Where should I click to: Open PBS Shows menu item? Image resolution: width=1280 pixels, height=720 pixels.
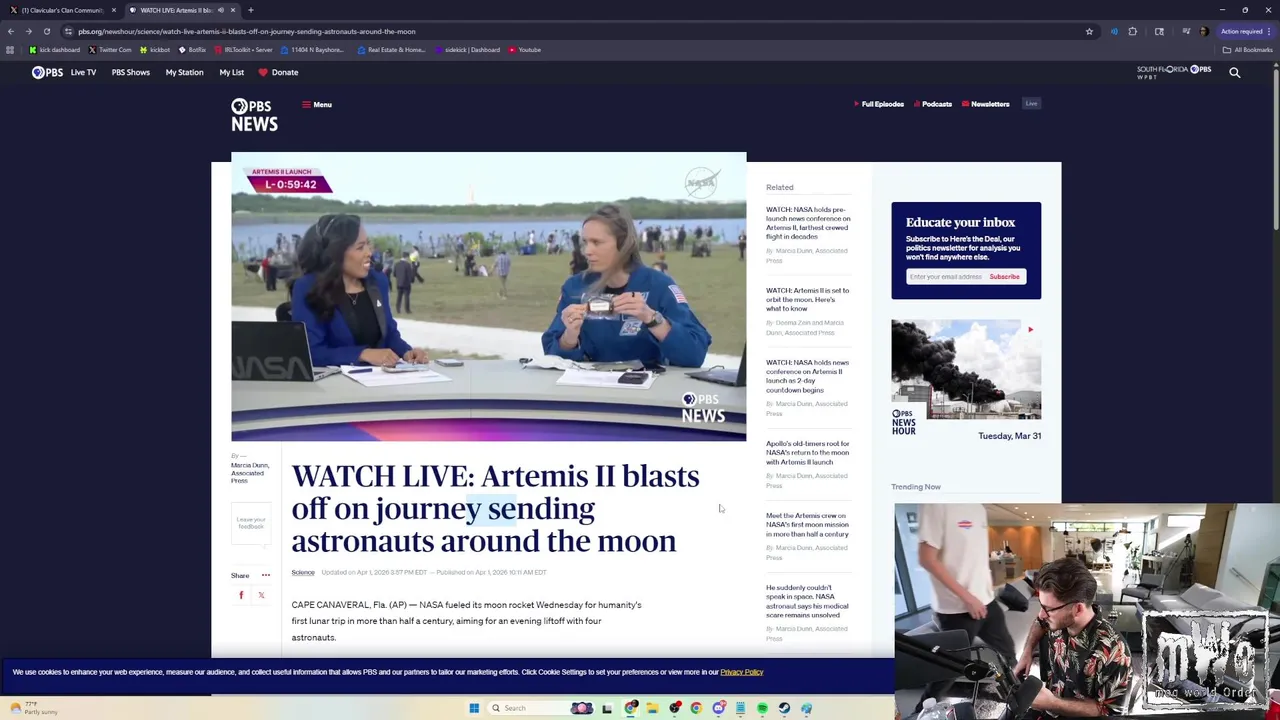point(131,72)
